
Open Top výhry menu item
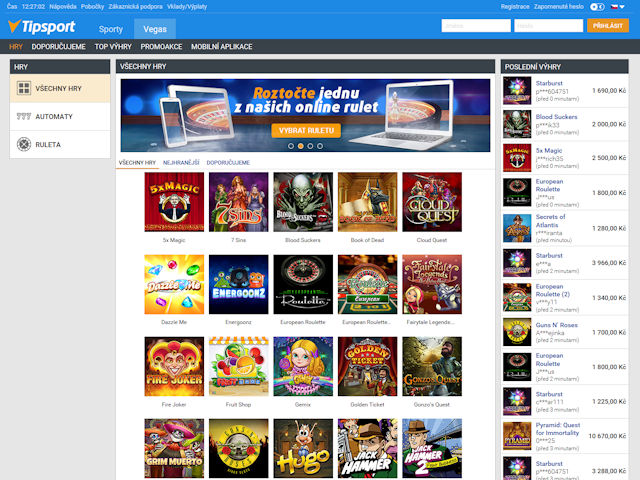(113, 47)
